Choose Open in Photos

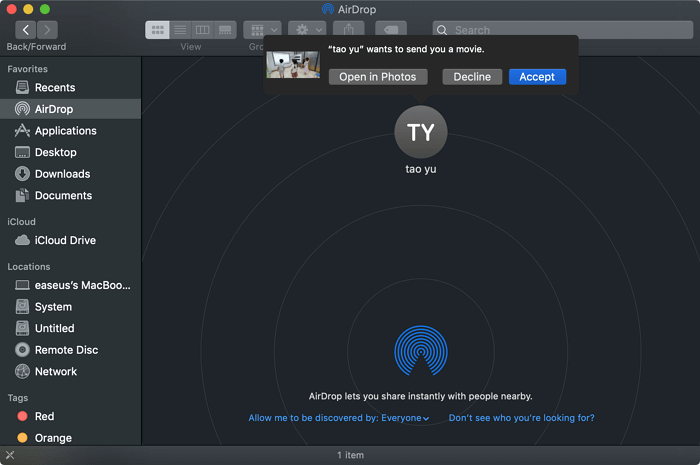pos(378,77)
